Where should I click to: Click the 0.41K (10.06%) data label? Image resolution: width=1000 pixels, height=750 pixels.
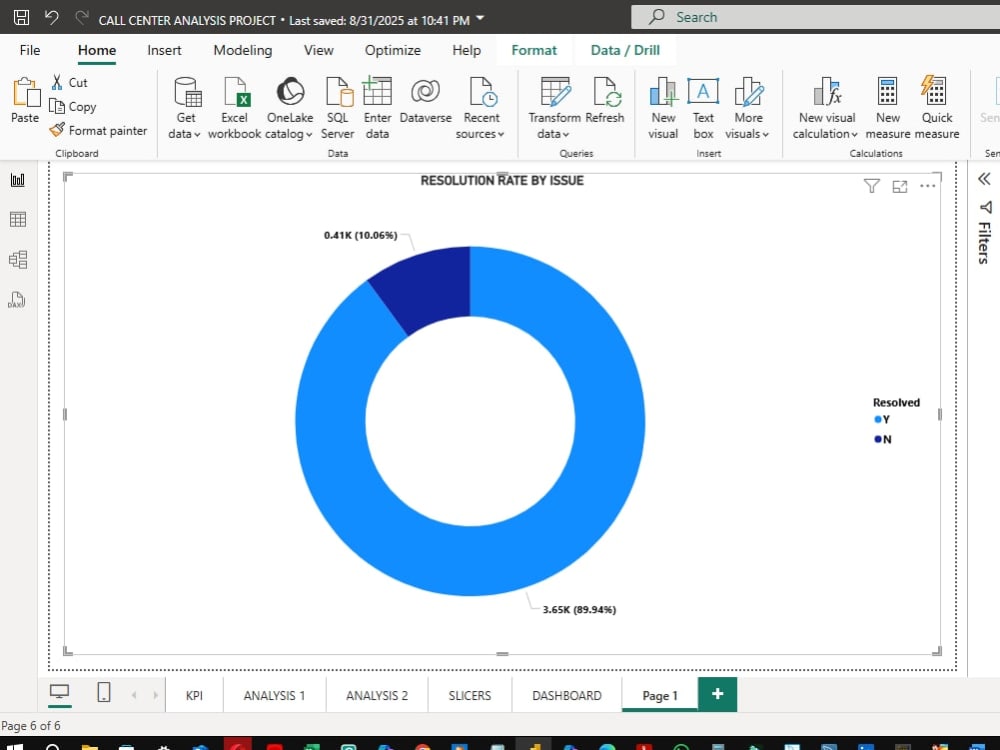tap(360, 235)
